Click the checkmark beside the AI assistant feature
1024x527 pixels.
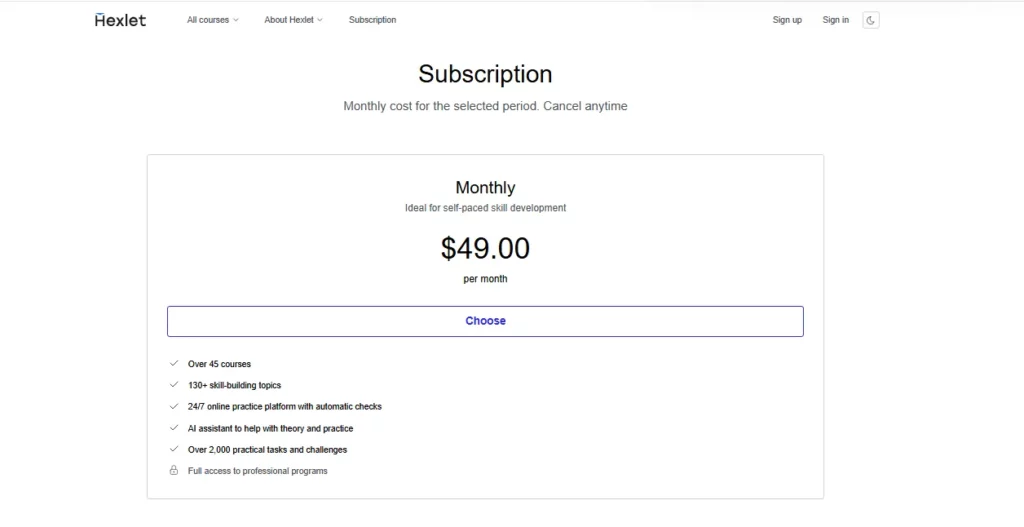(174, 428)
